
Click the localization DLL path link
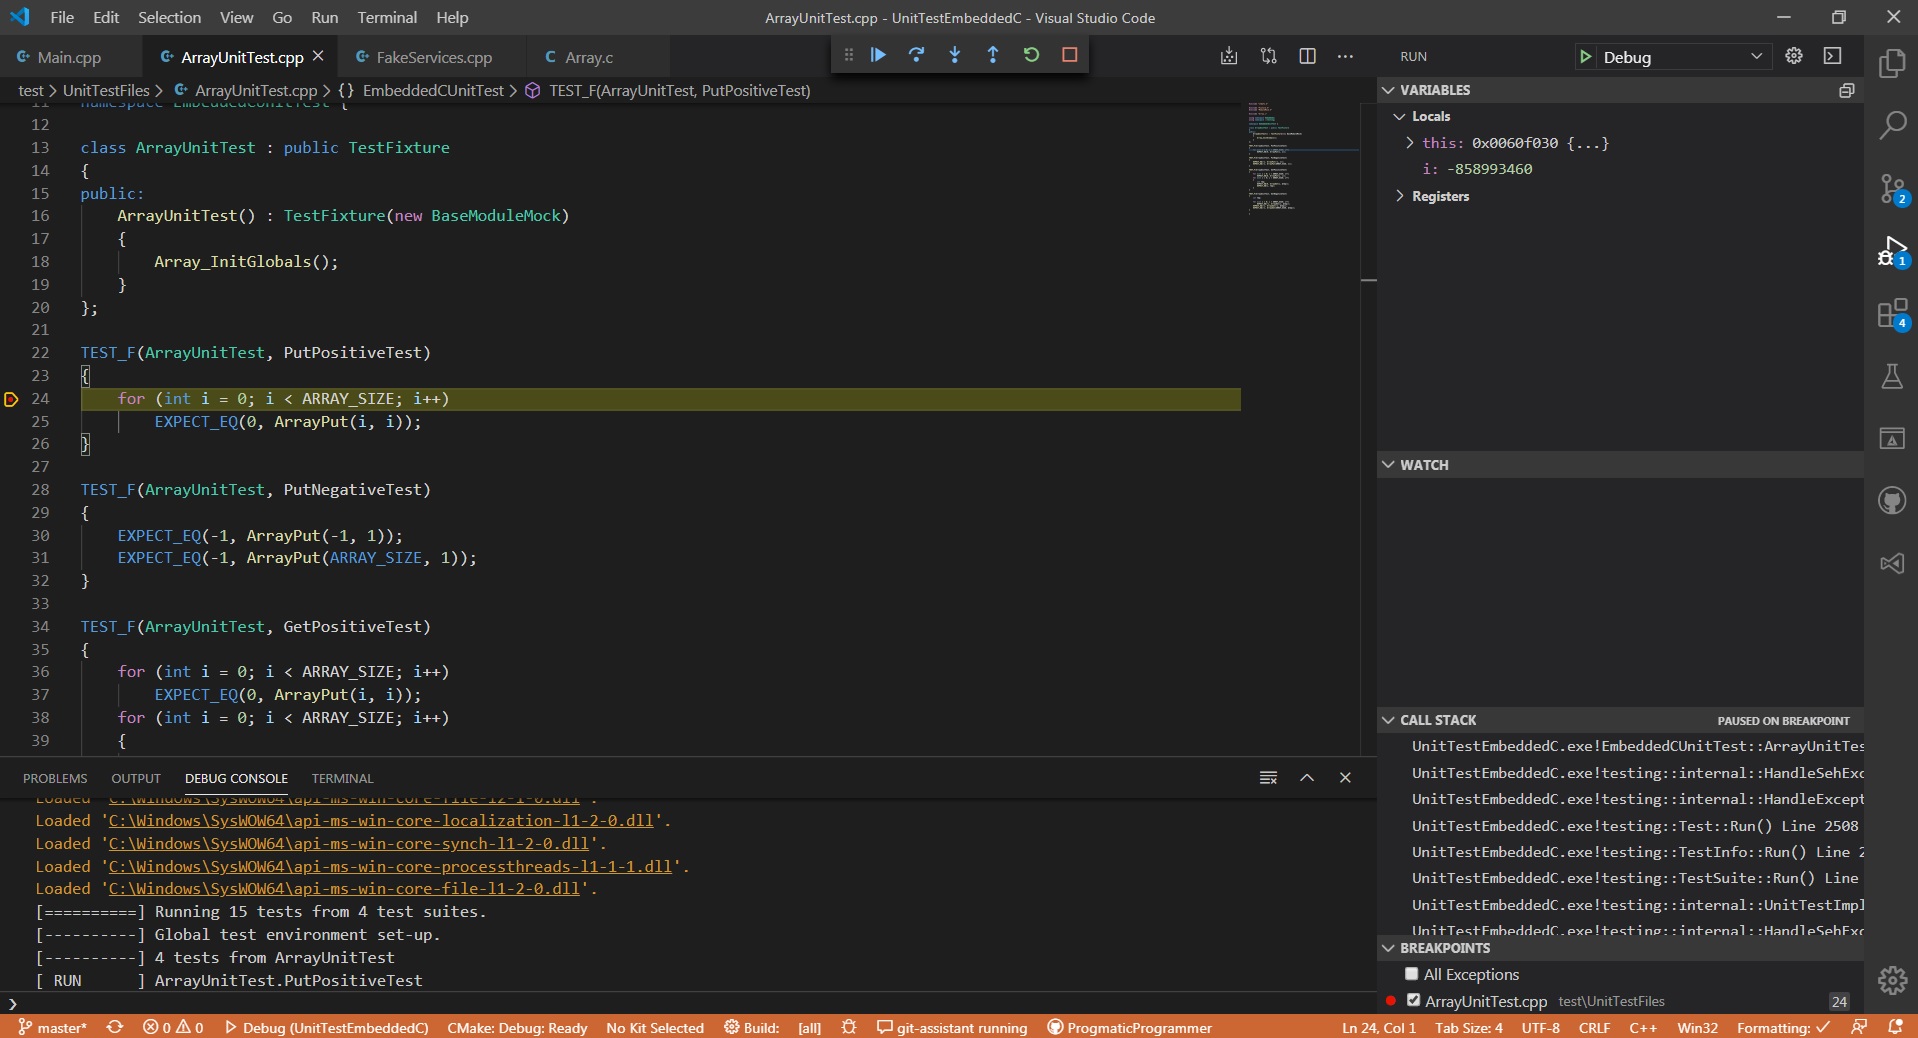coord(380,821)
